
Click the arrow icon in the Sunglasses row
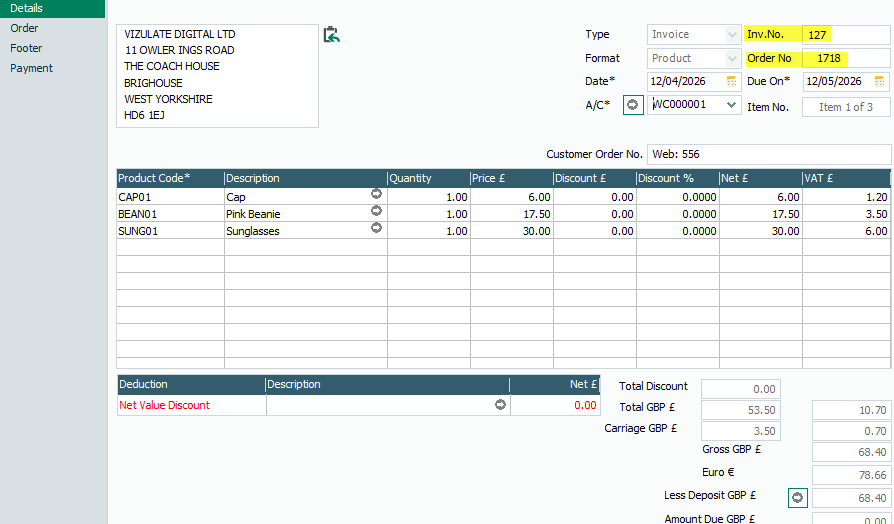coord(376,228)
